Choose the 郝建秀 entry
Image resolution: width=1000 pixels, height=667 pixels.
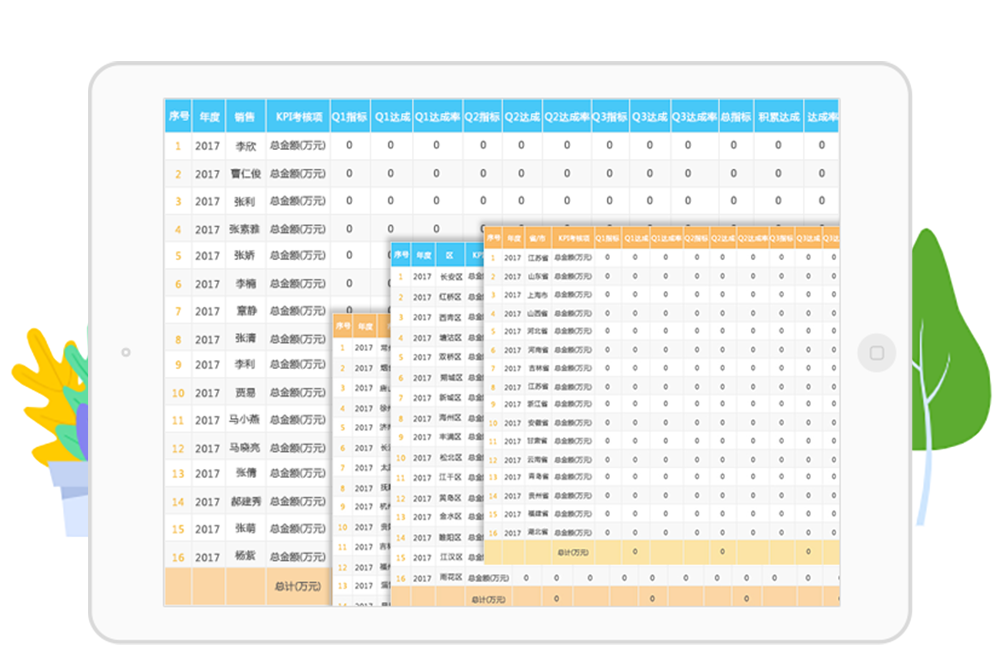(x=244, y=502)
